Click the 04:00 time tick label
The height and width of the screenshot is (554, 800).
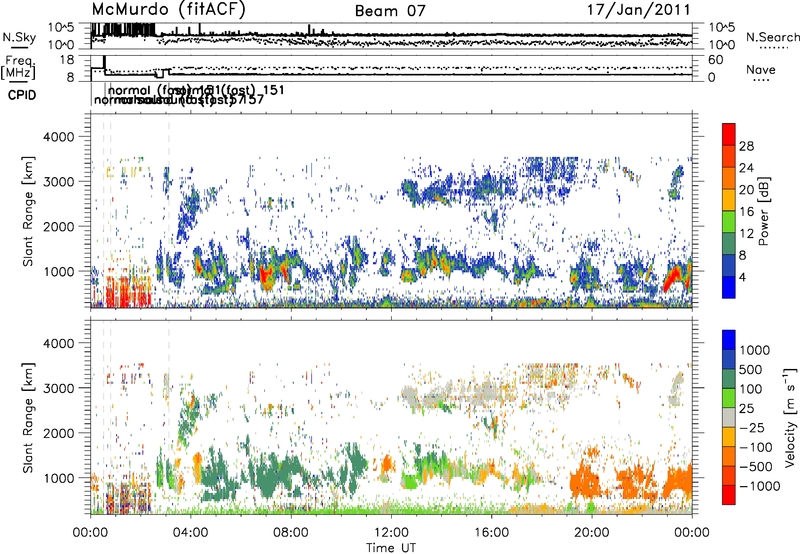(x=190, y=533)
